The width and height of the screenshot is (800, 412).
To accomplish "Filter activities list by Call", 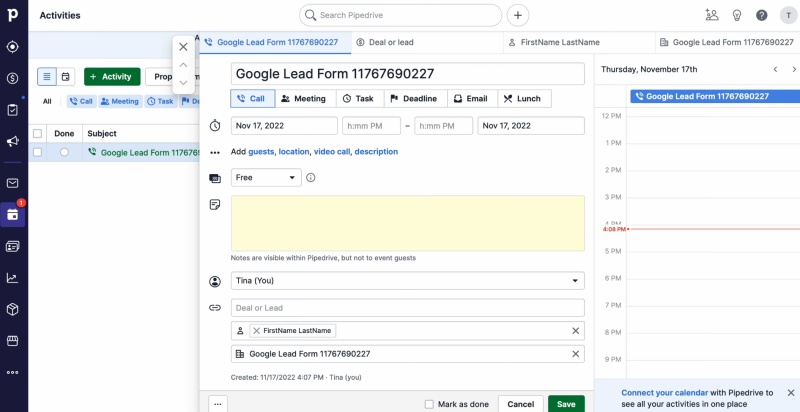I will (81, 101).
